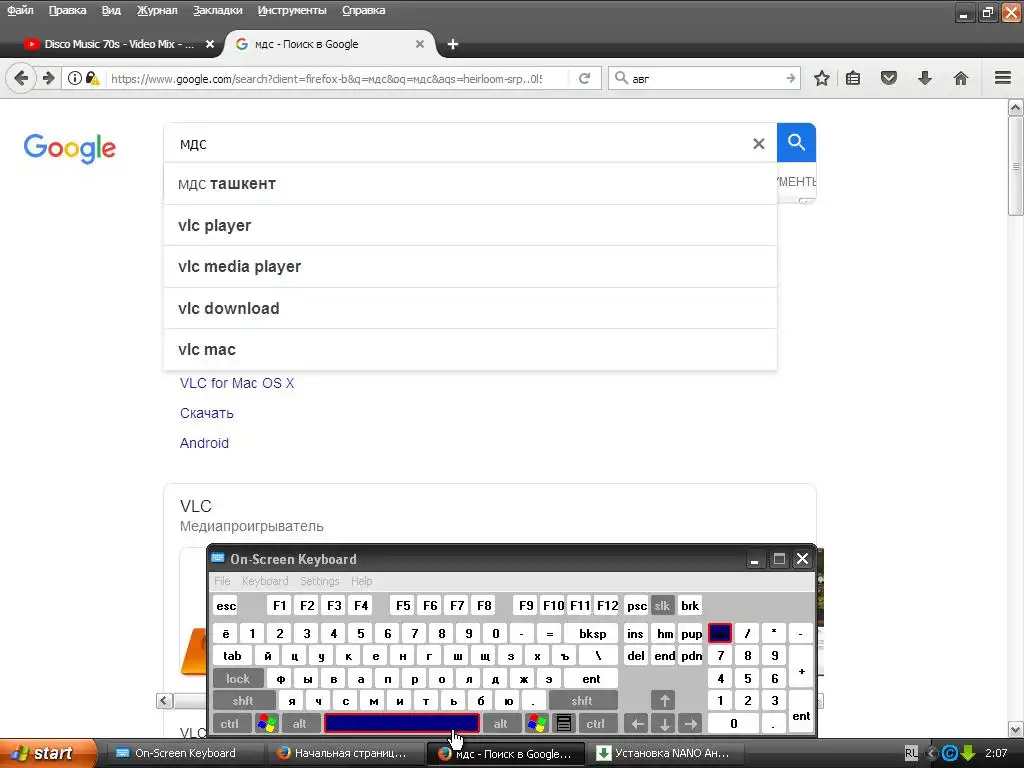Viewport: 1024px width, 768px height.
Task: Click the esc key on keyboard
Action: tap(226, 606)
